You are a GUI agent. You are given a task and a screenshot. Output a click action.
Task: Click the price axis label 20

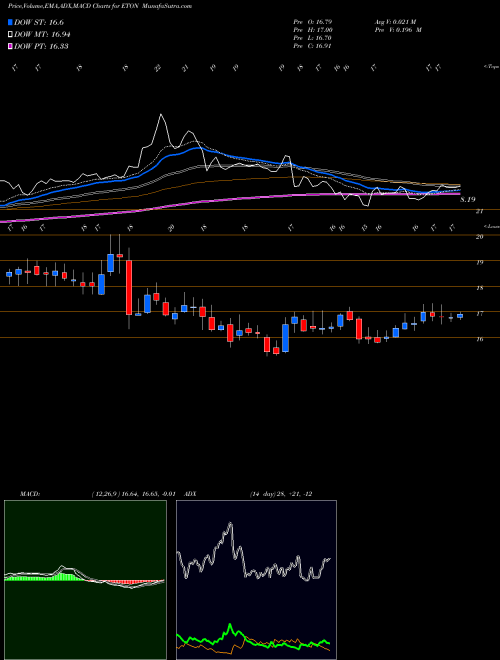479,237
